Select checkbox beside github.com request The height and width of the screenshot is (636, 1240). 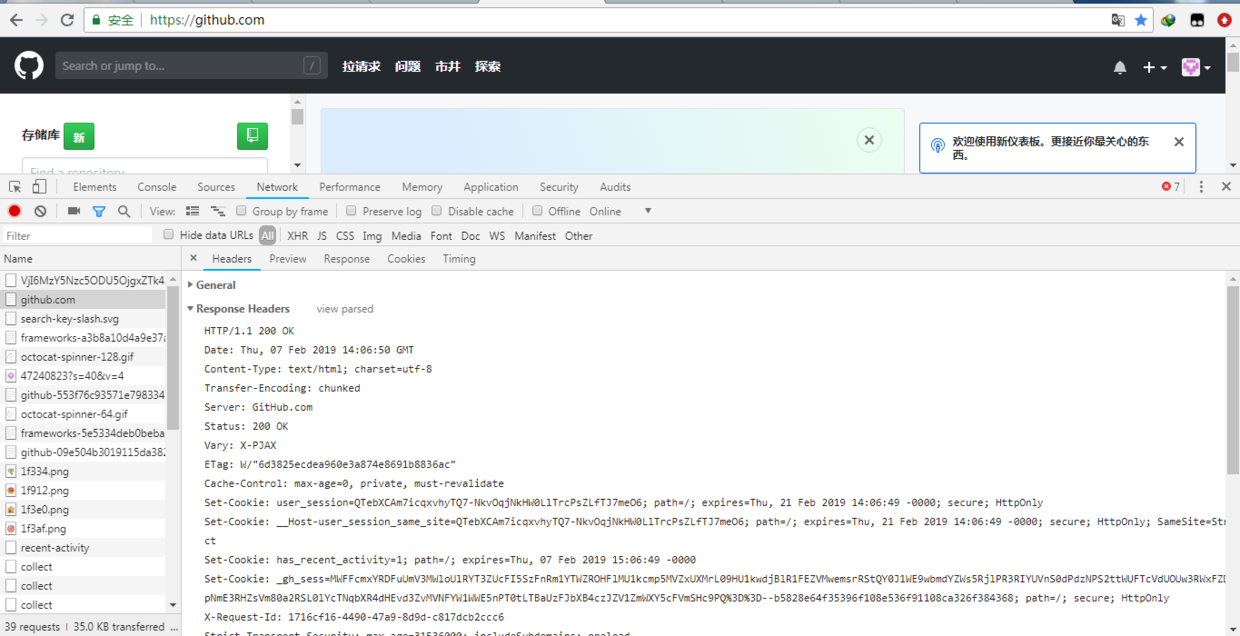pos(11,300)
